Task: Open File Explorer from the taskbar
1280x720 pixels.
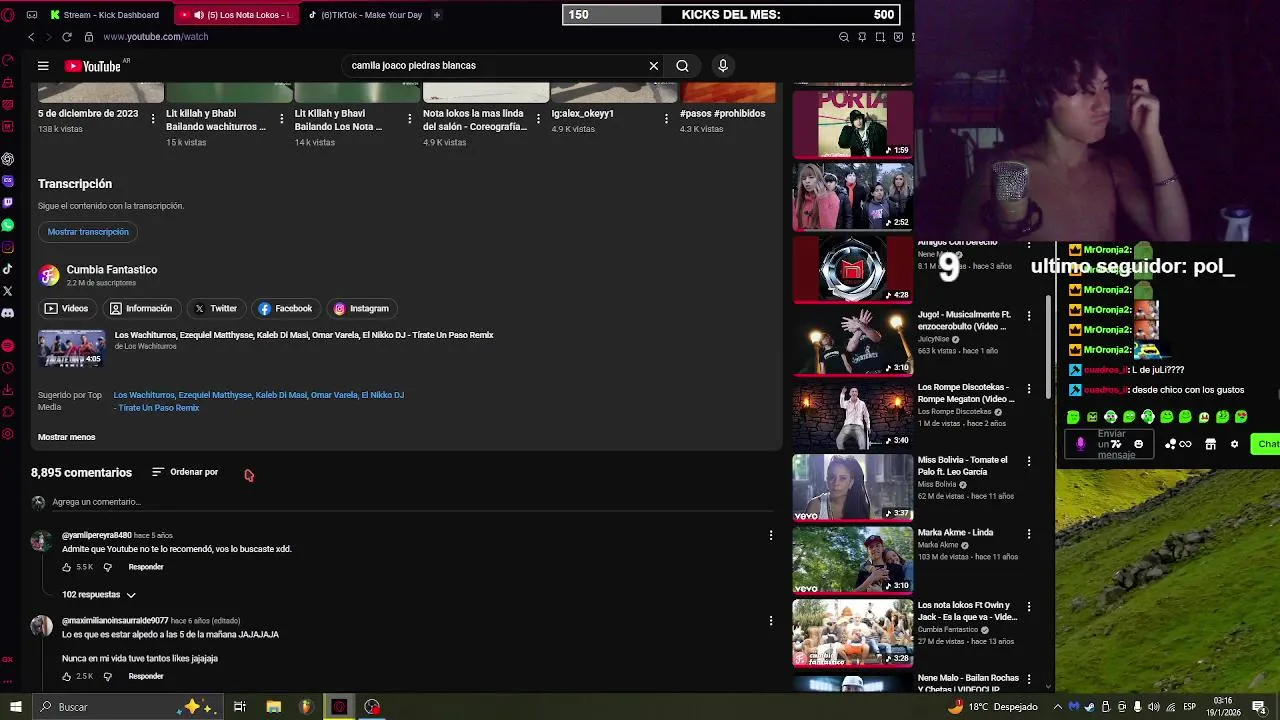Action: [274, 707]
